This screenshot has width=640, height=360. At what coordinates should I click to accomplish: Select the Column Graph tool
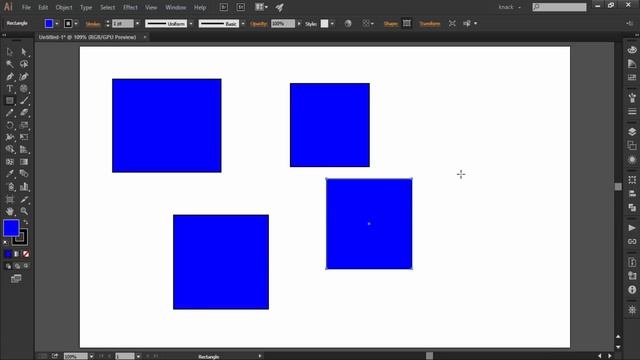coord(24,187)
